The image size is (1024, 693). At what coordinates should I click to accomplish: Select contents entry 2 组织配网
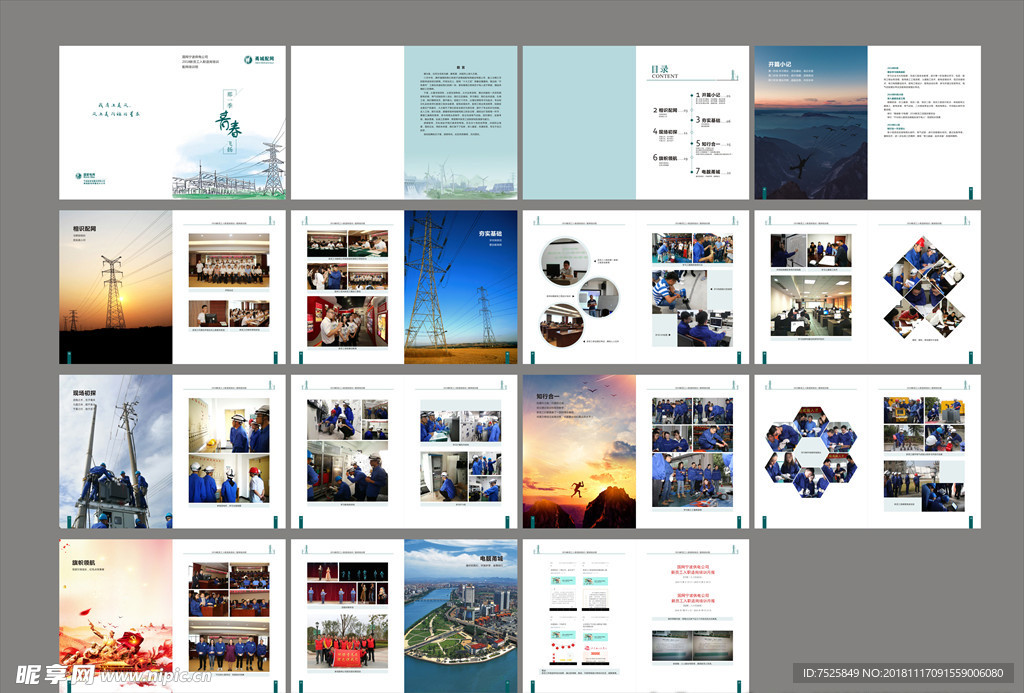pos(667,110)
